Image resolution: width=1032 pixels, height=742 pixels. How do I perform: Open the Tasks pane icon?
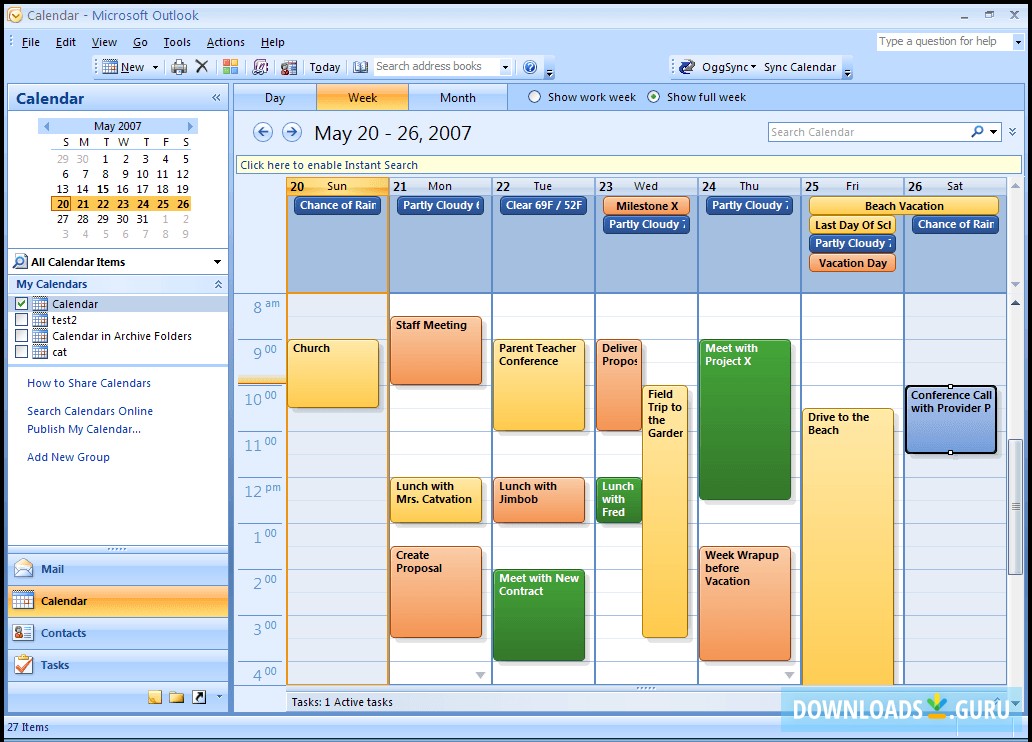[23, 665]
